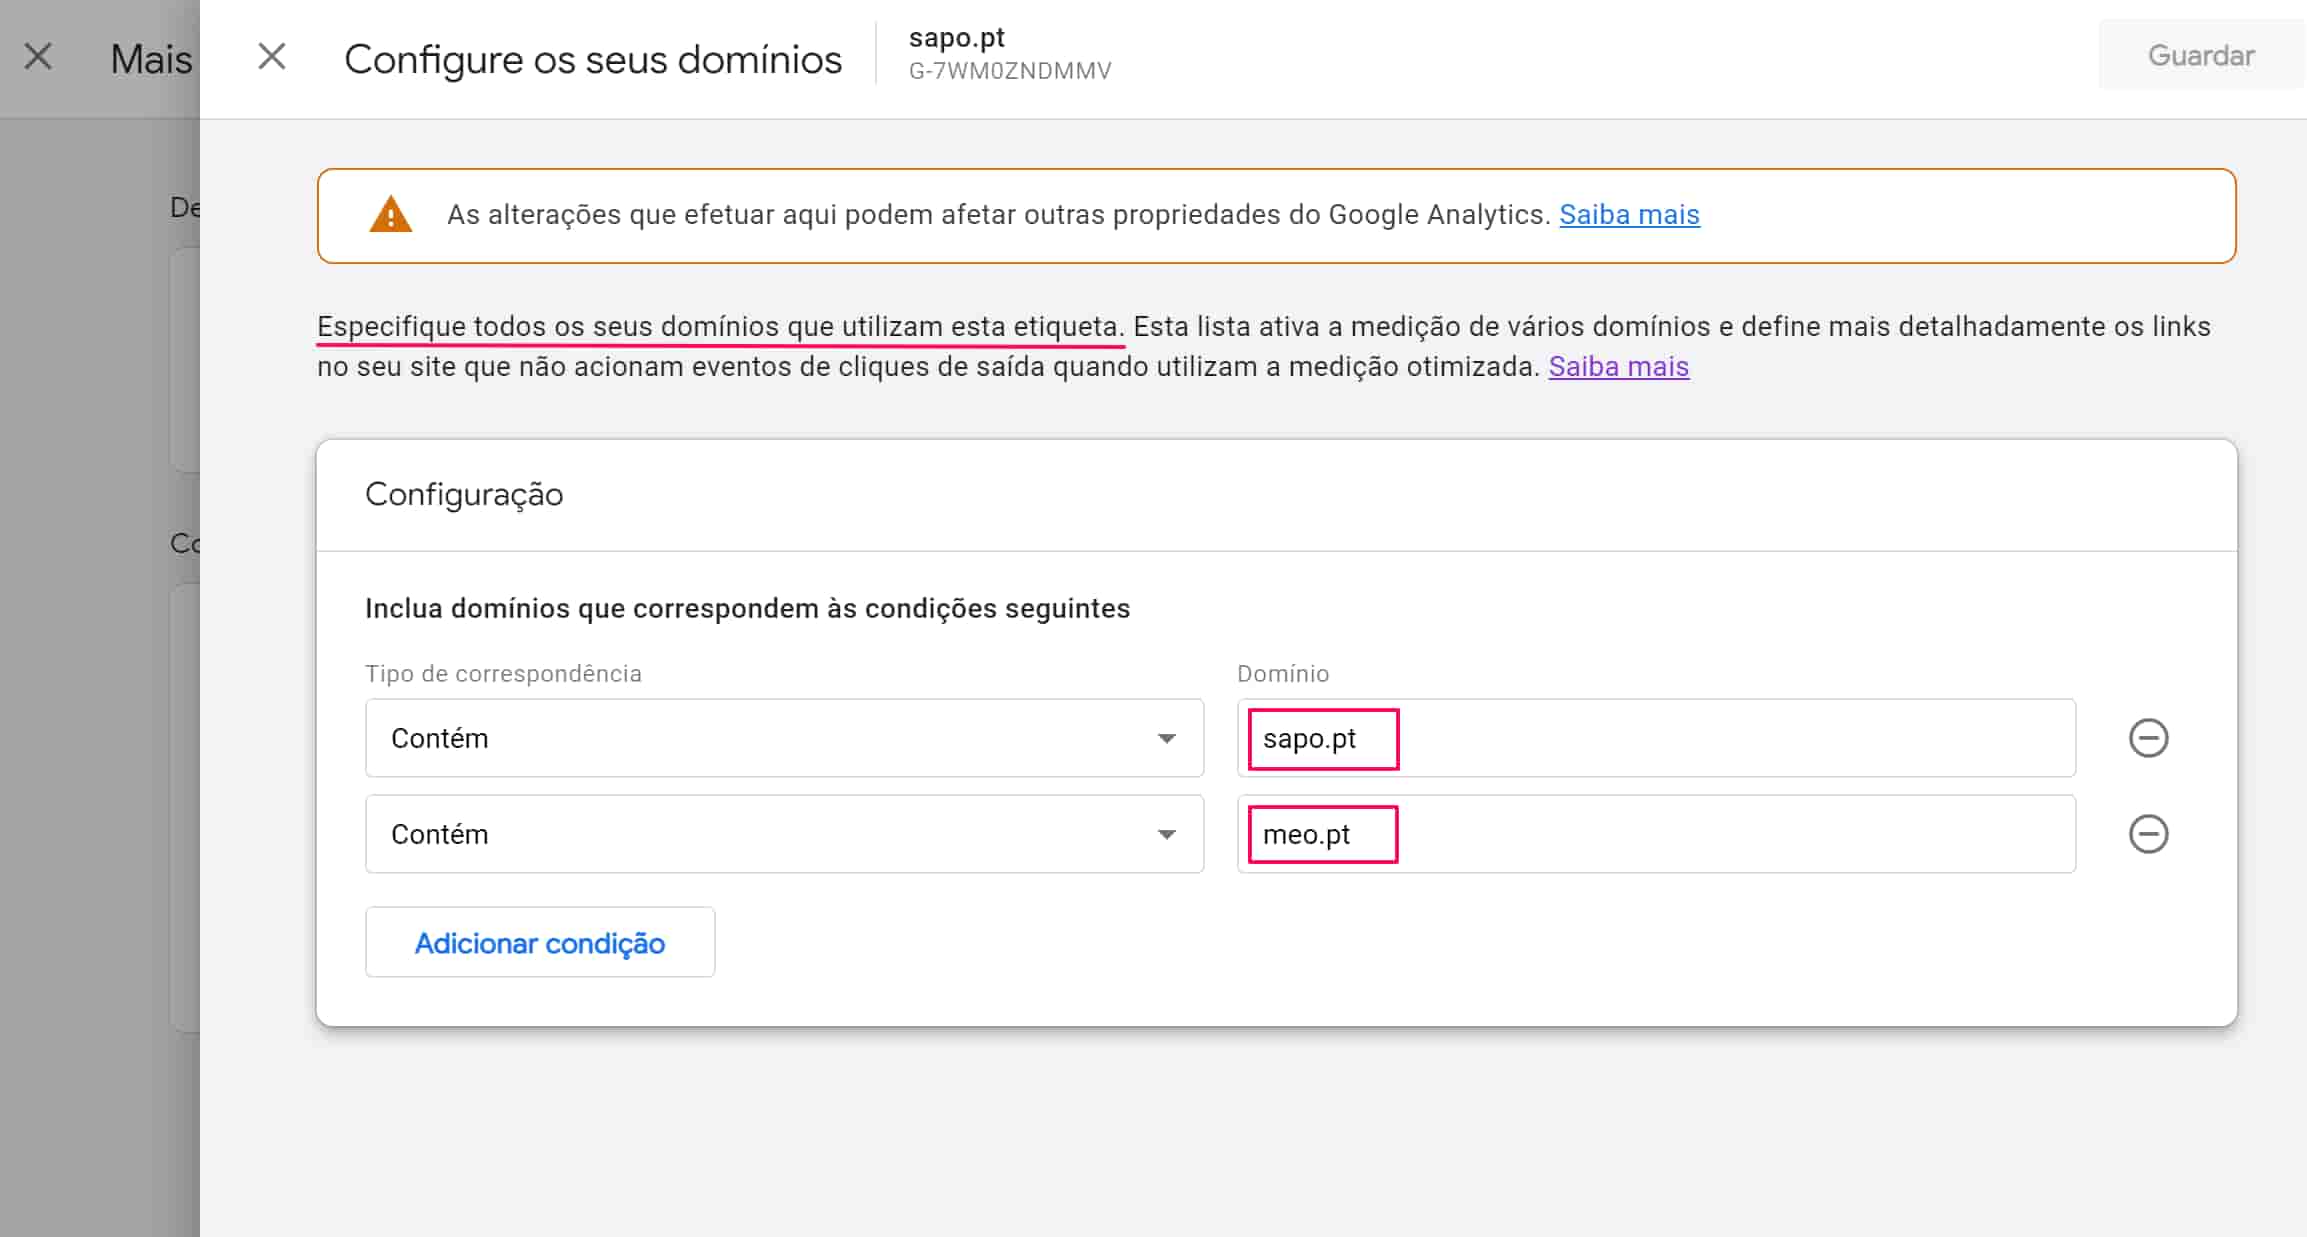The height and width of the screenshot is (1237, 2307).
Task: Open Saiba mais link after medição otimizada
Action: tap(1619, 367)
